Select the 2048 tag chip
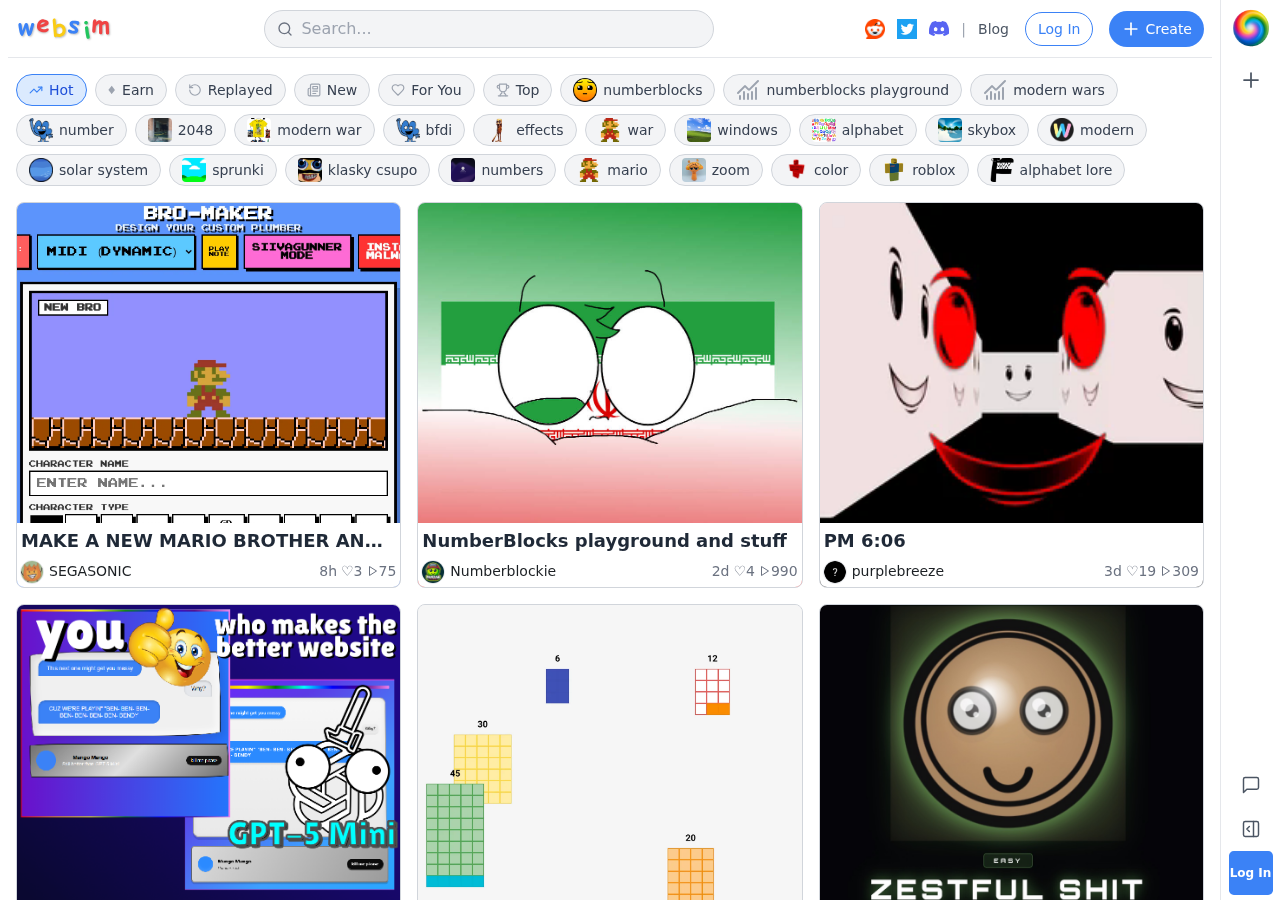The image size is (1280, 900). tap(180, 130)
